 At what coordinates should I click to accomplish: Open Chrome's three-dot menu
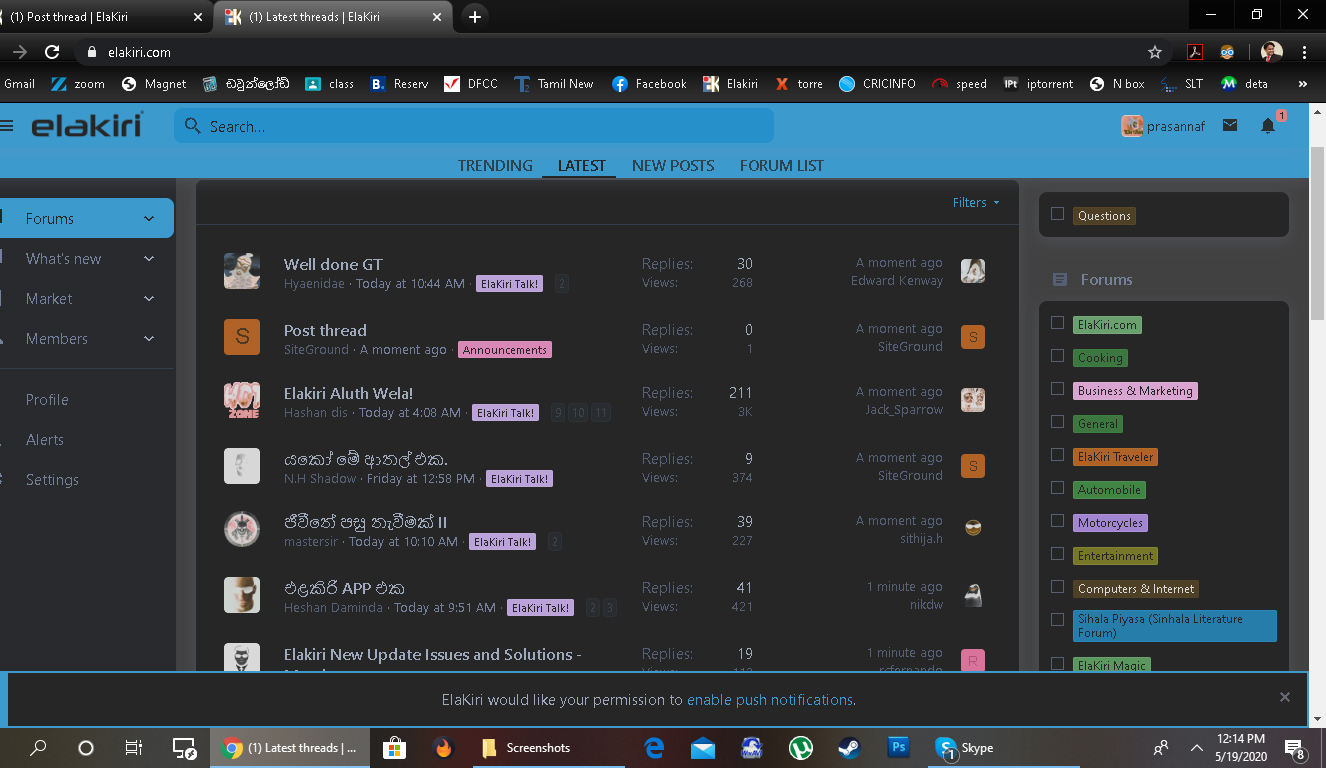(x=1305, y=52)
